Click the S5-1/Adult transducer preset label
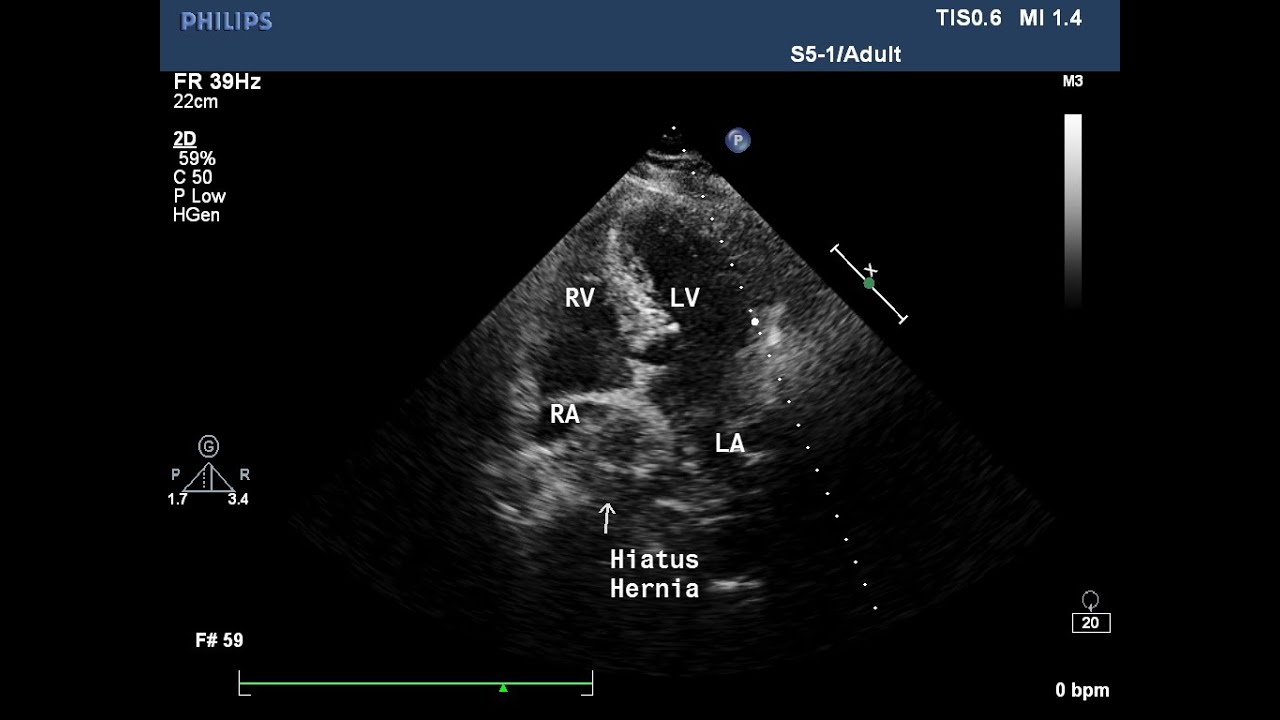 tap(846, 55)
